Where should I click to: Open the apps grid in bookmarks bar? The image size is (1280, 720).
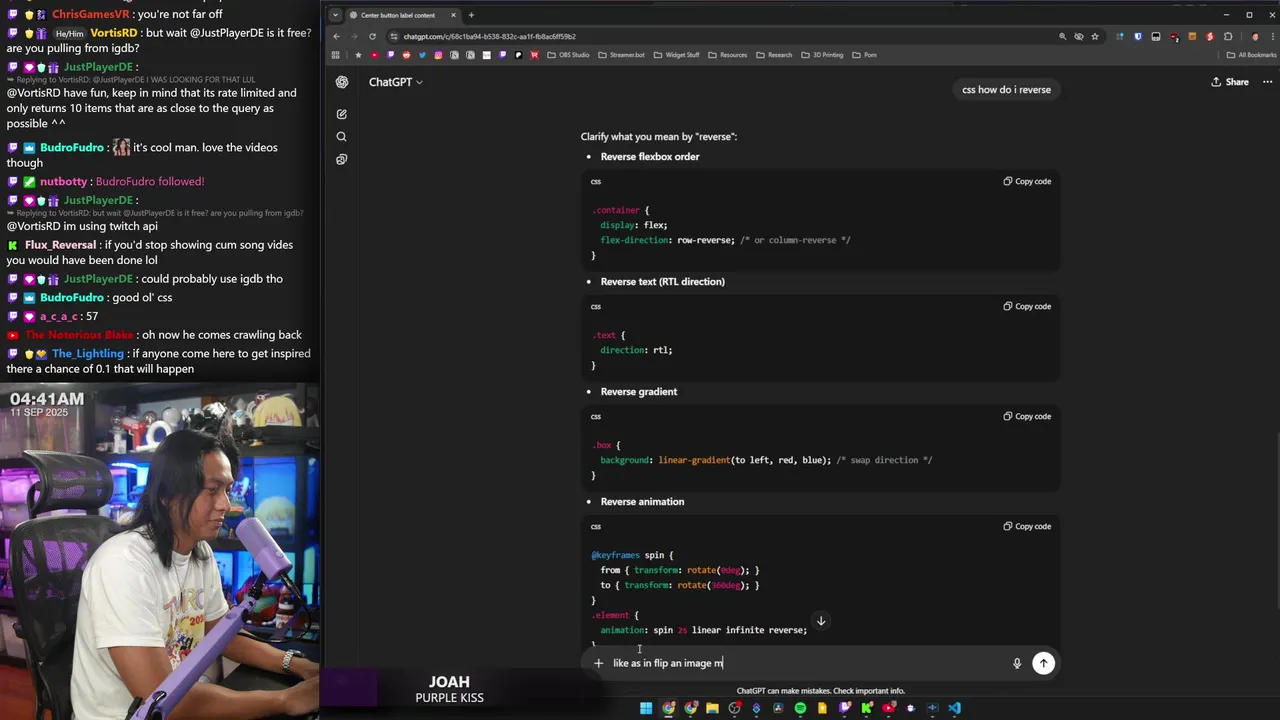coord(336,55)
